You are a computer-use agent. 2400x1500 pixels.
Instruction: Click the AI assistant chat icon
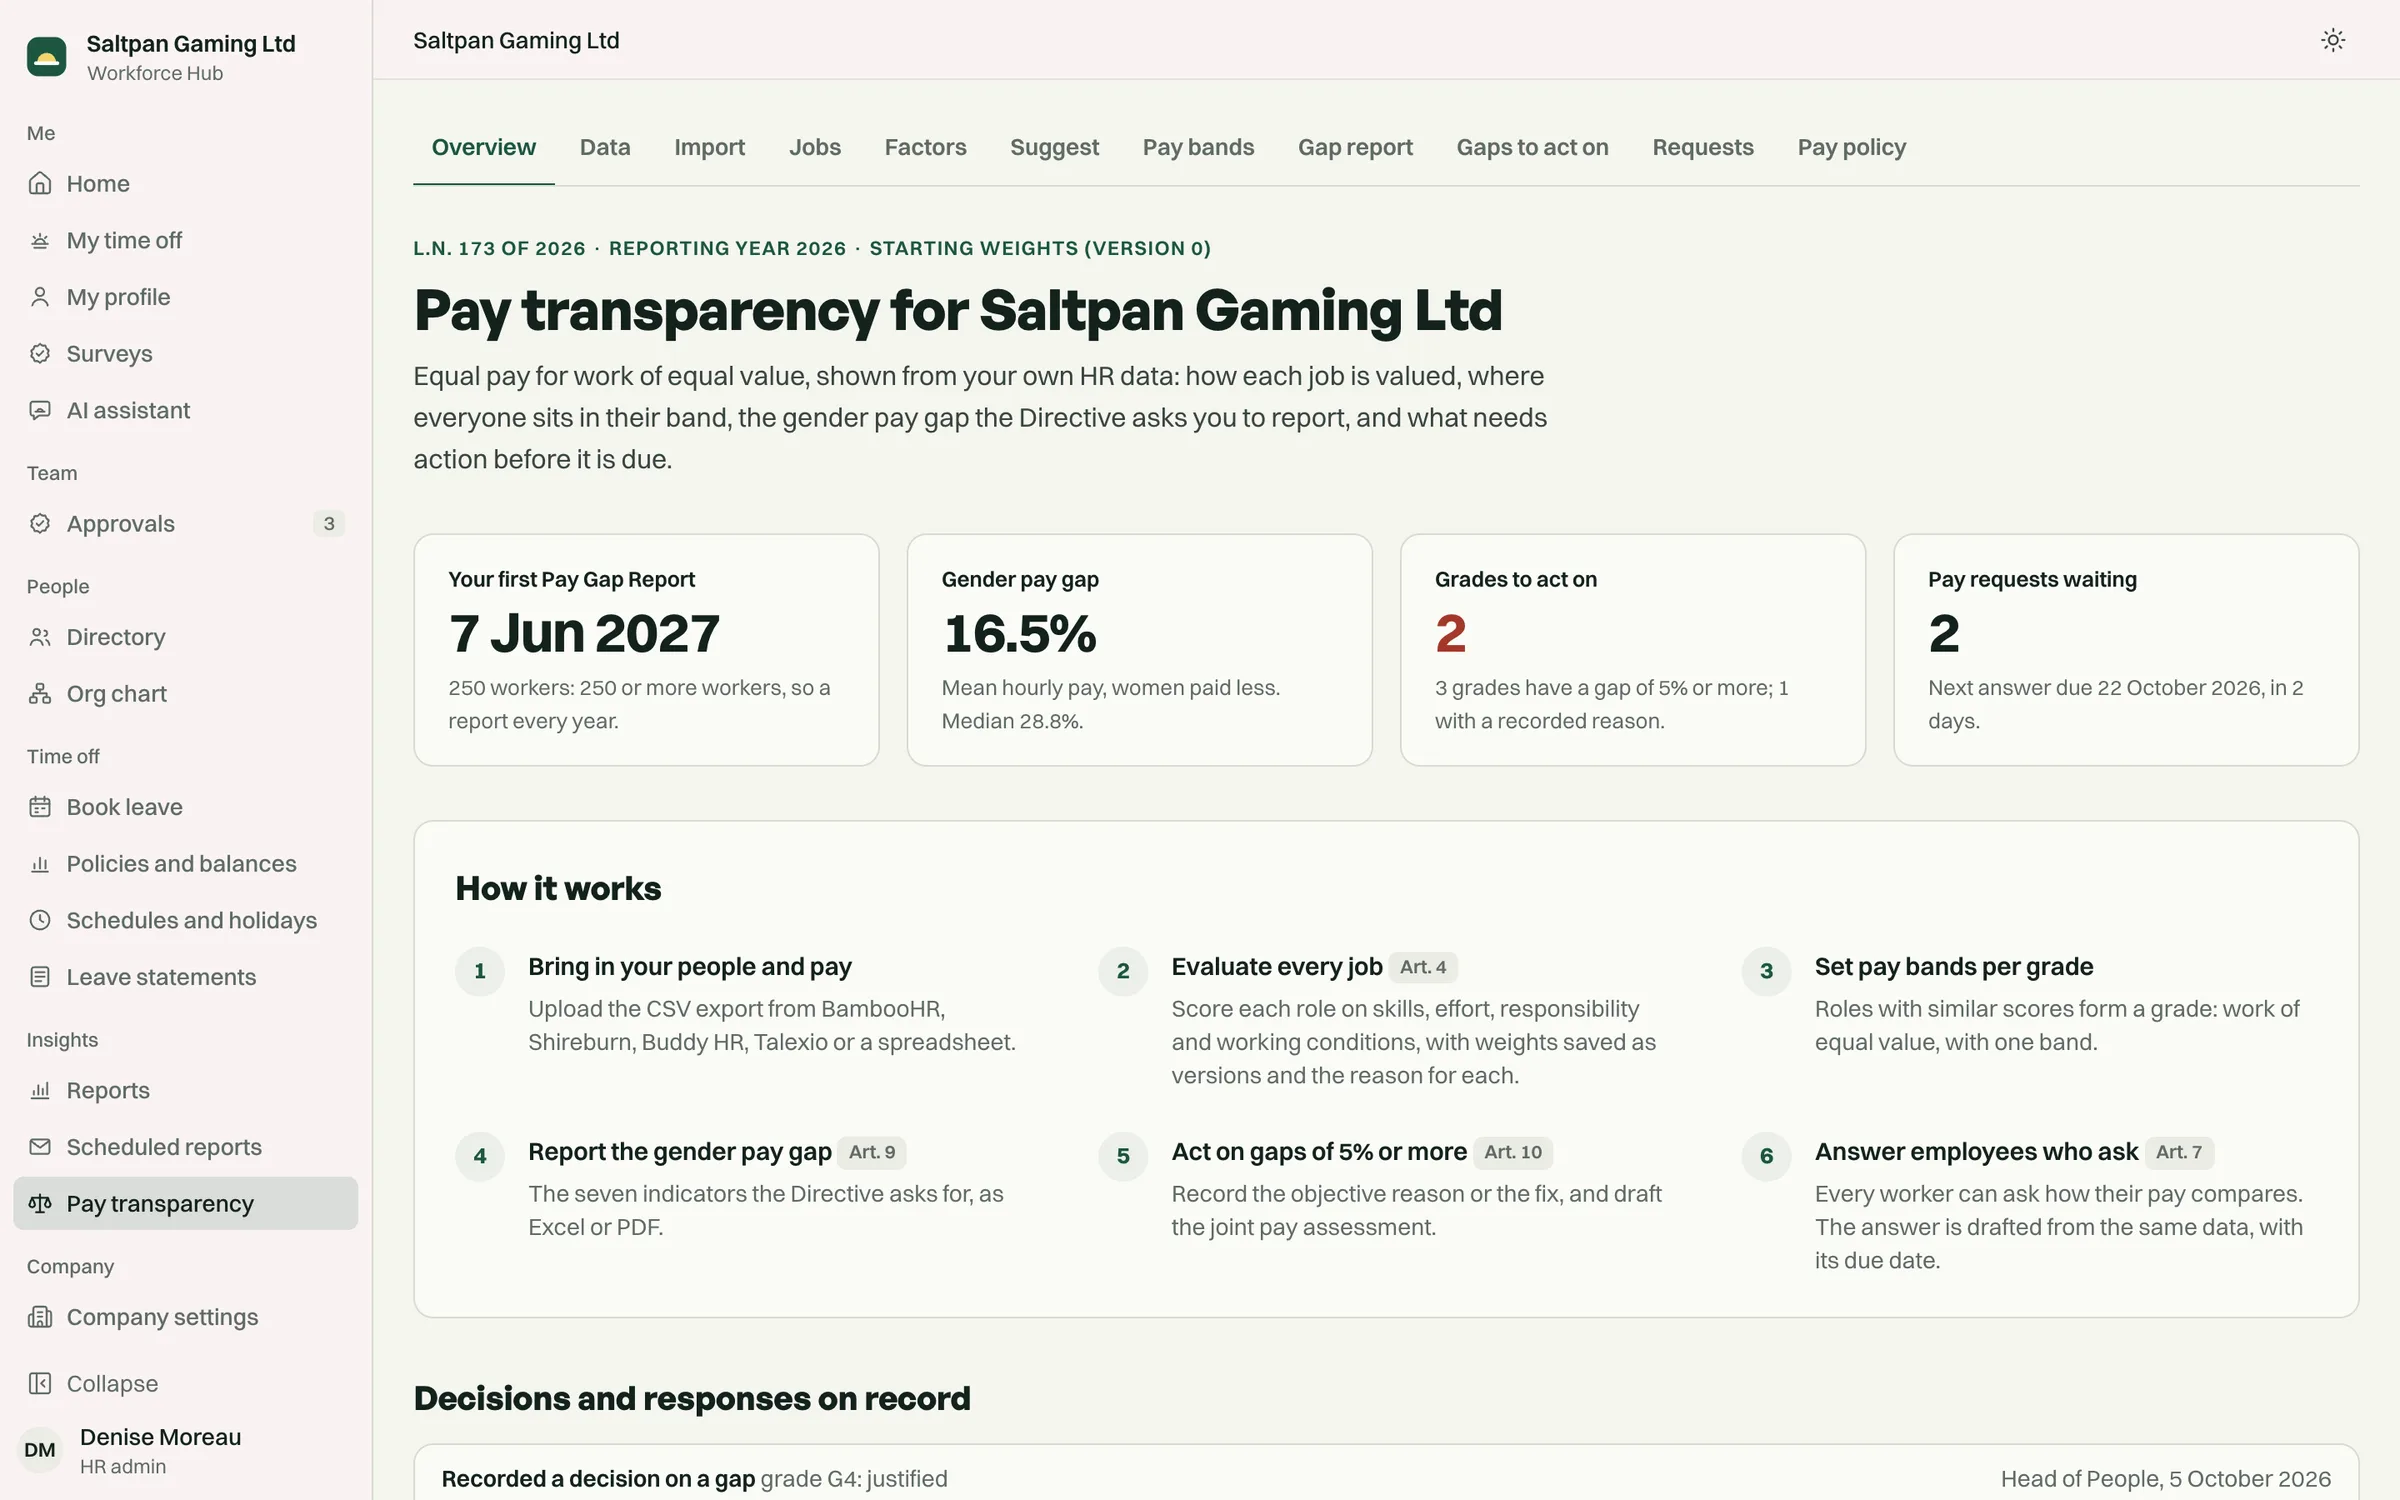pyautogui.click(x=40, y=411)
